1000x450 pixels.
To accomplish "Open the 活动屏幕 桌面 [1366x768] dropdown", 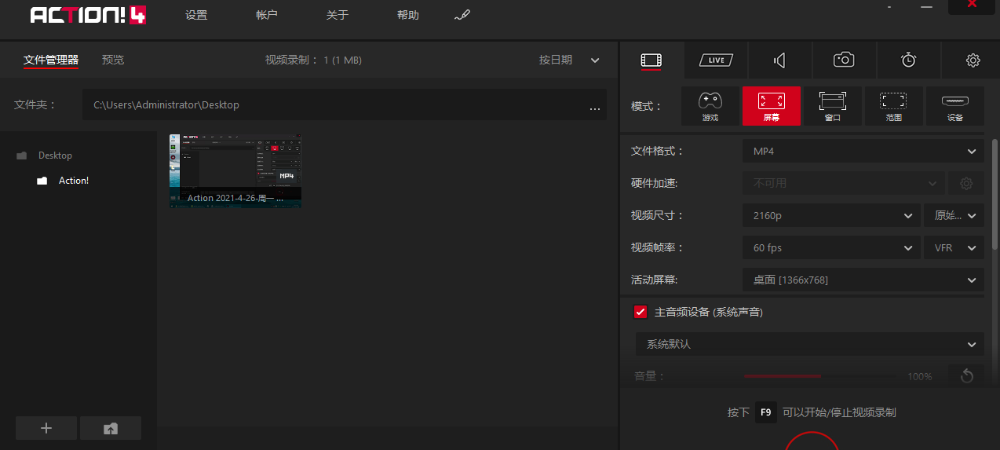I will [x=863, y=280].
